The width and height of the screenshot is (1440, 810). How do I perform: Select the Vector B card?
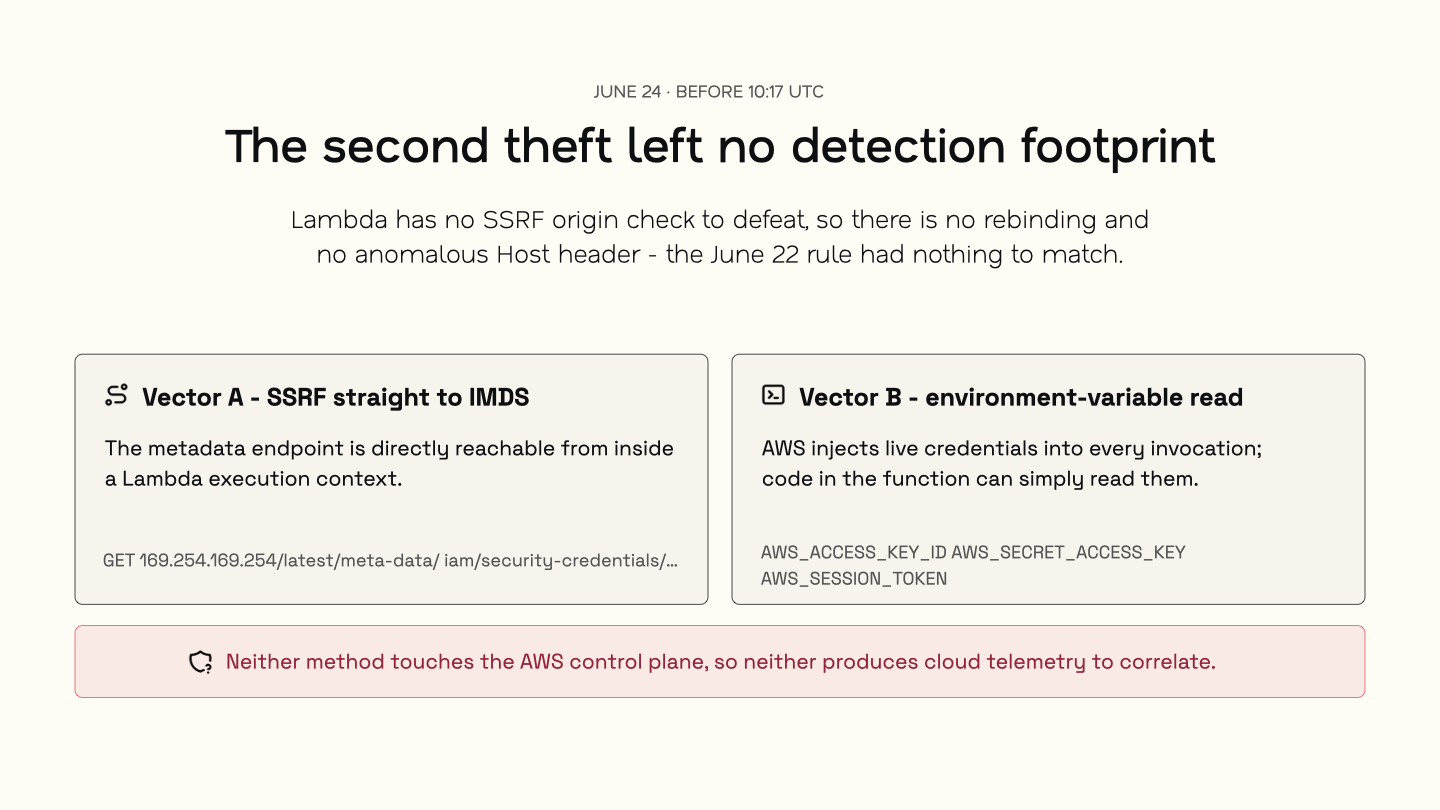click(x=1048, y=479)
